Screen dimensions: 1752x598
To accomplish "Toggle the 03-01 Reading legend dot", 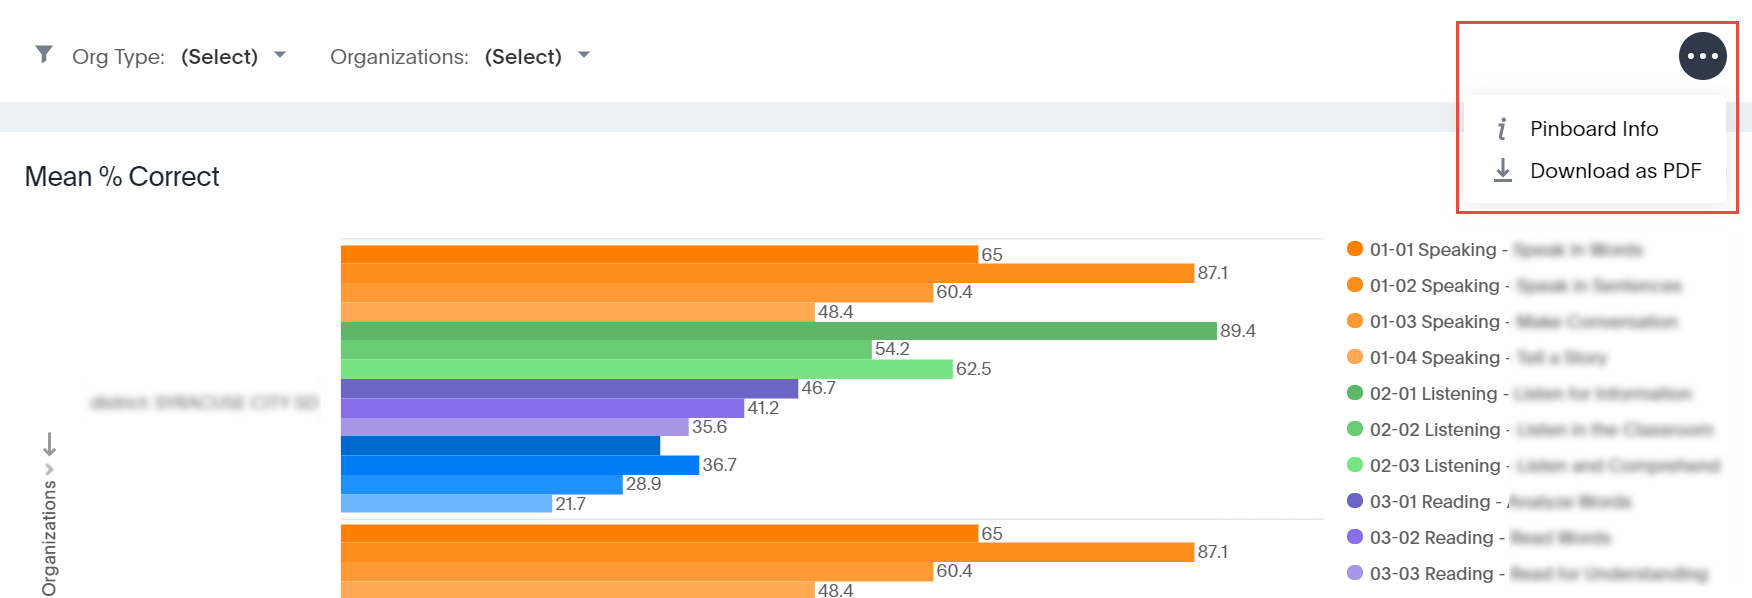I will pyautogui.click(x=1355, y=501).
